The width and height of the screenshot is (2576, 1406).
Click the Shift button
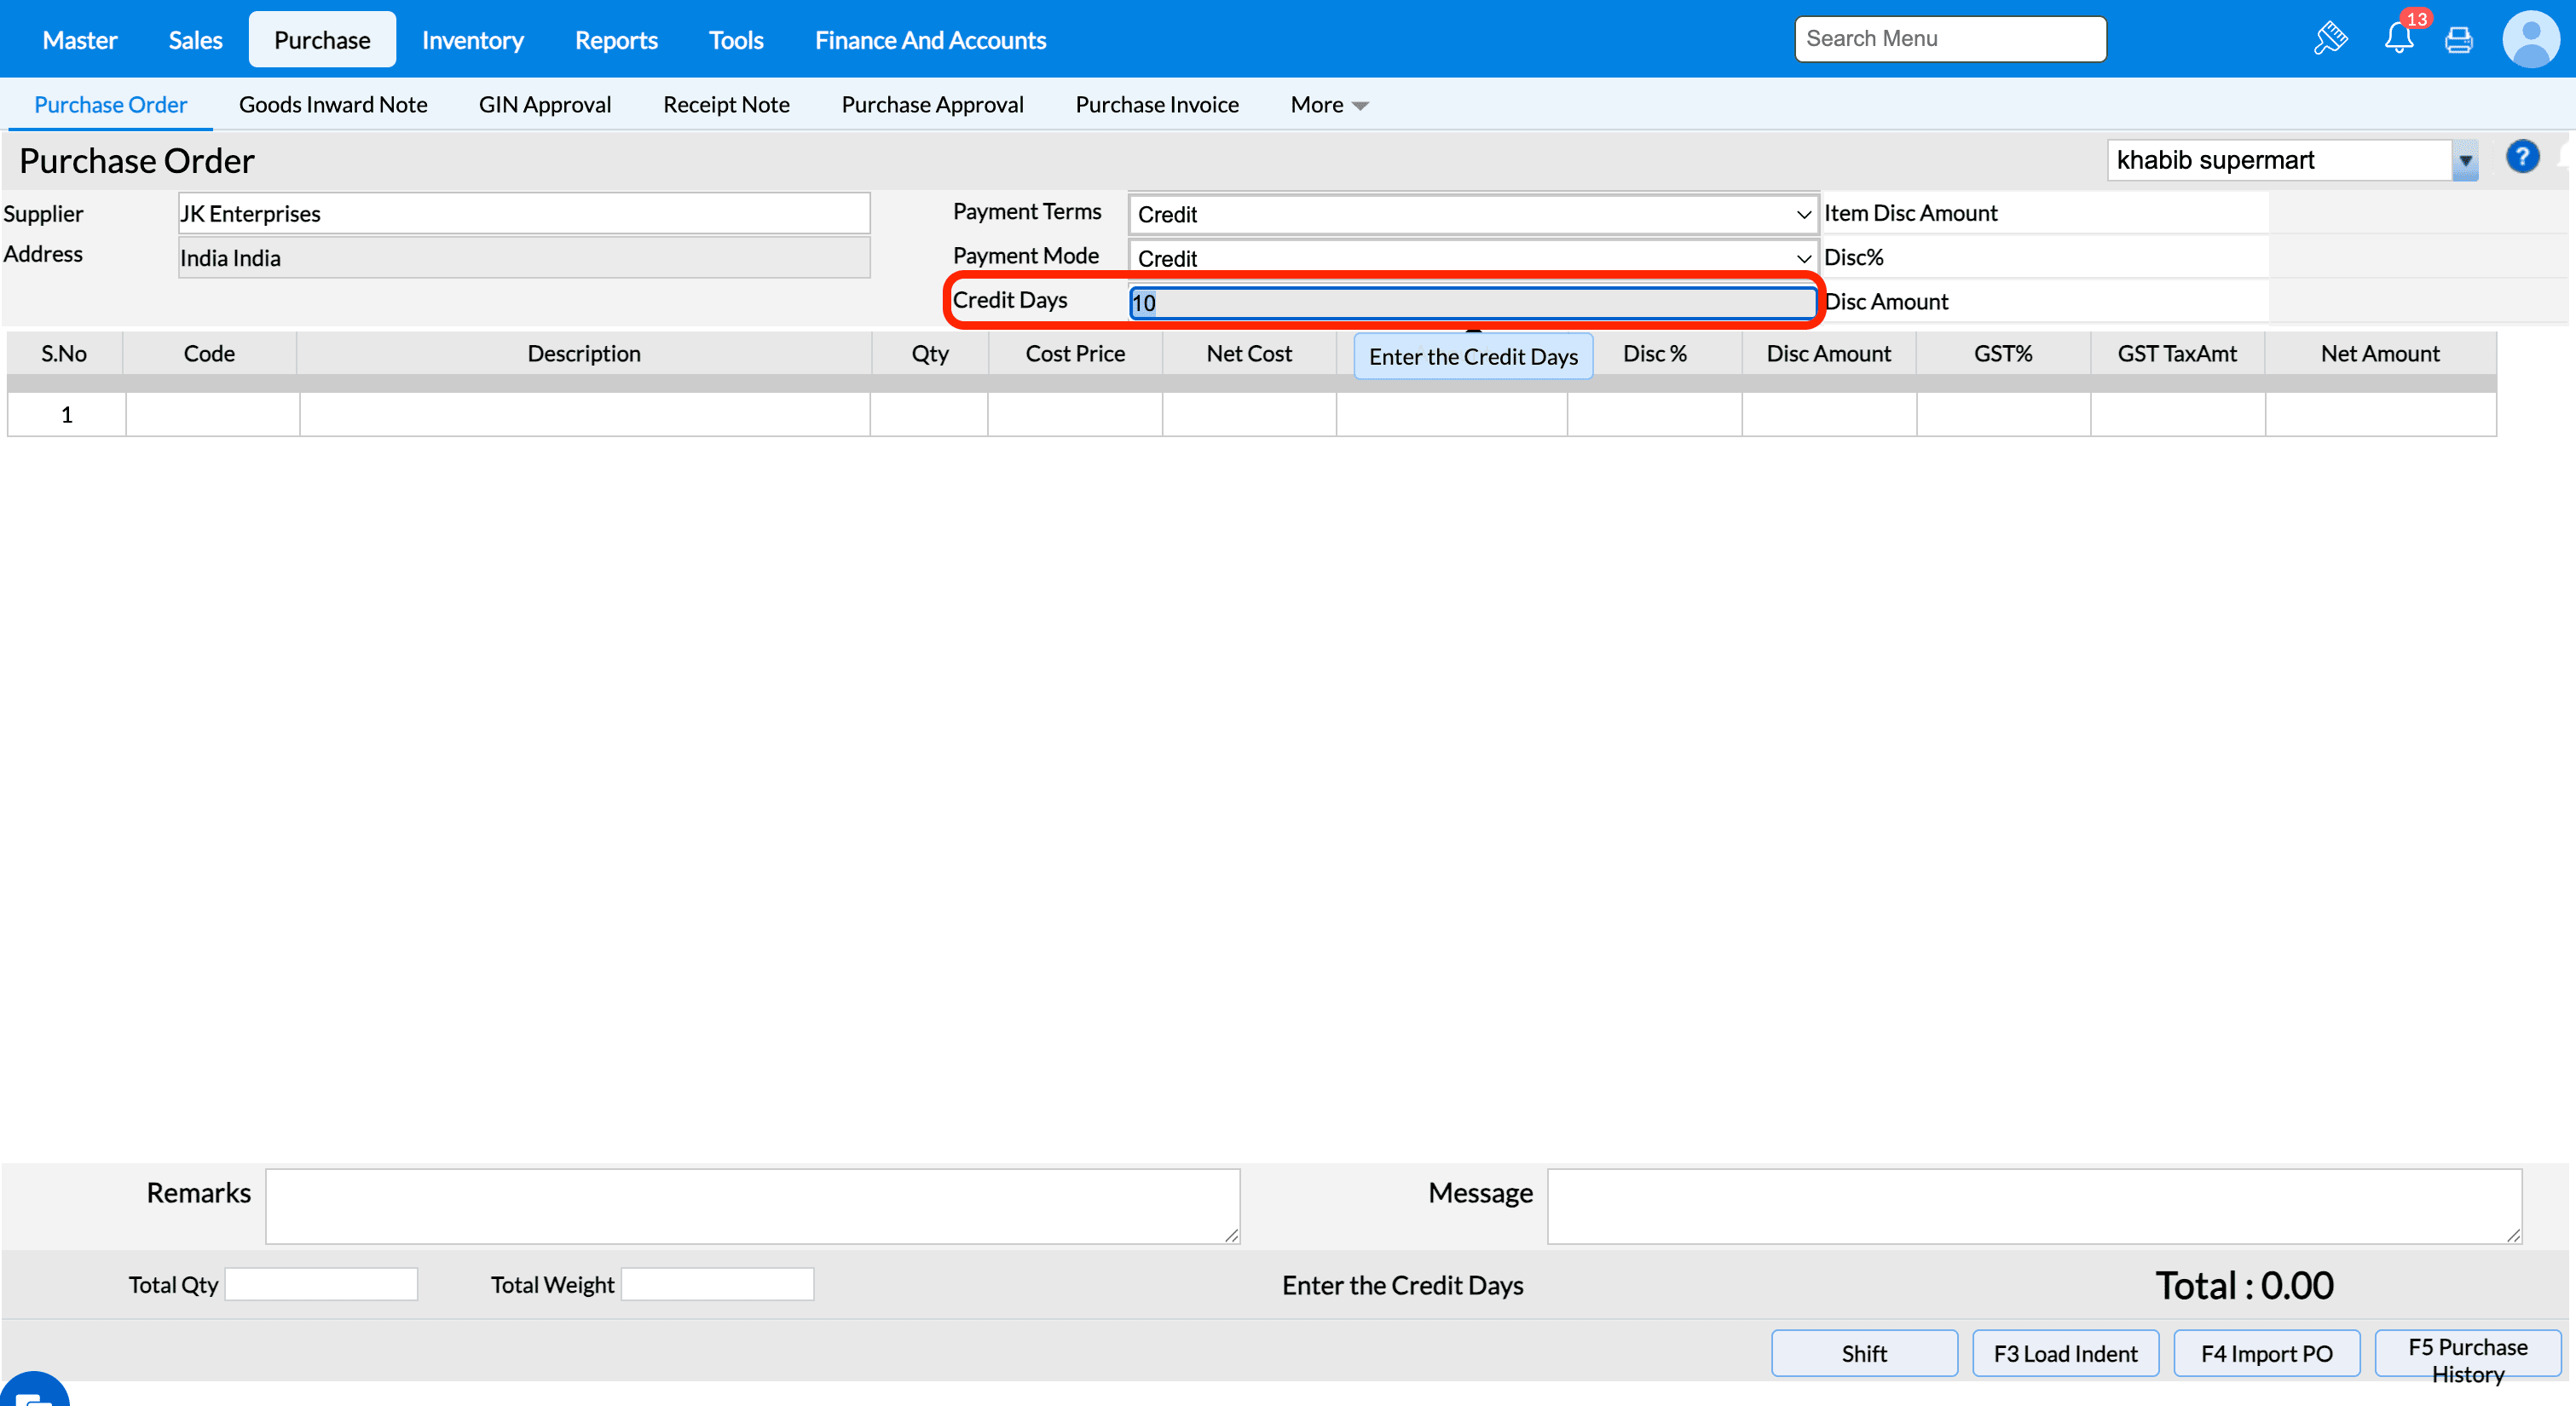pyautogui.click(x=1863, y=1353)
